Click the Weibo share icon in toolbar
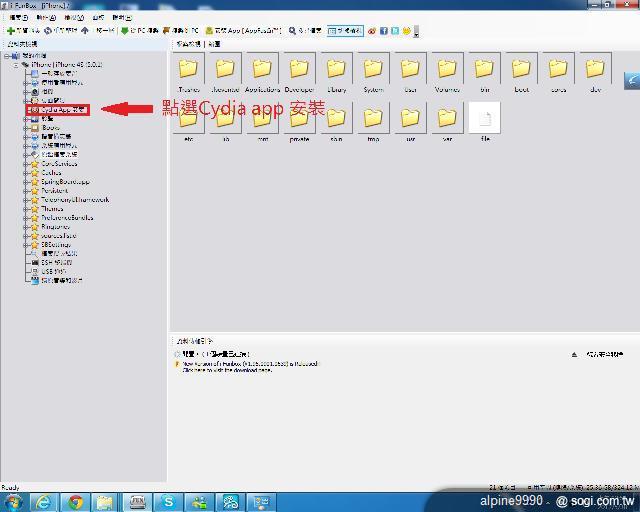This screenshot has width=640, height=512. coord(371,31)
